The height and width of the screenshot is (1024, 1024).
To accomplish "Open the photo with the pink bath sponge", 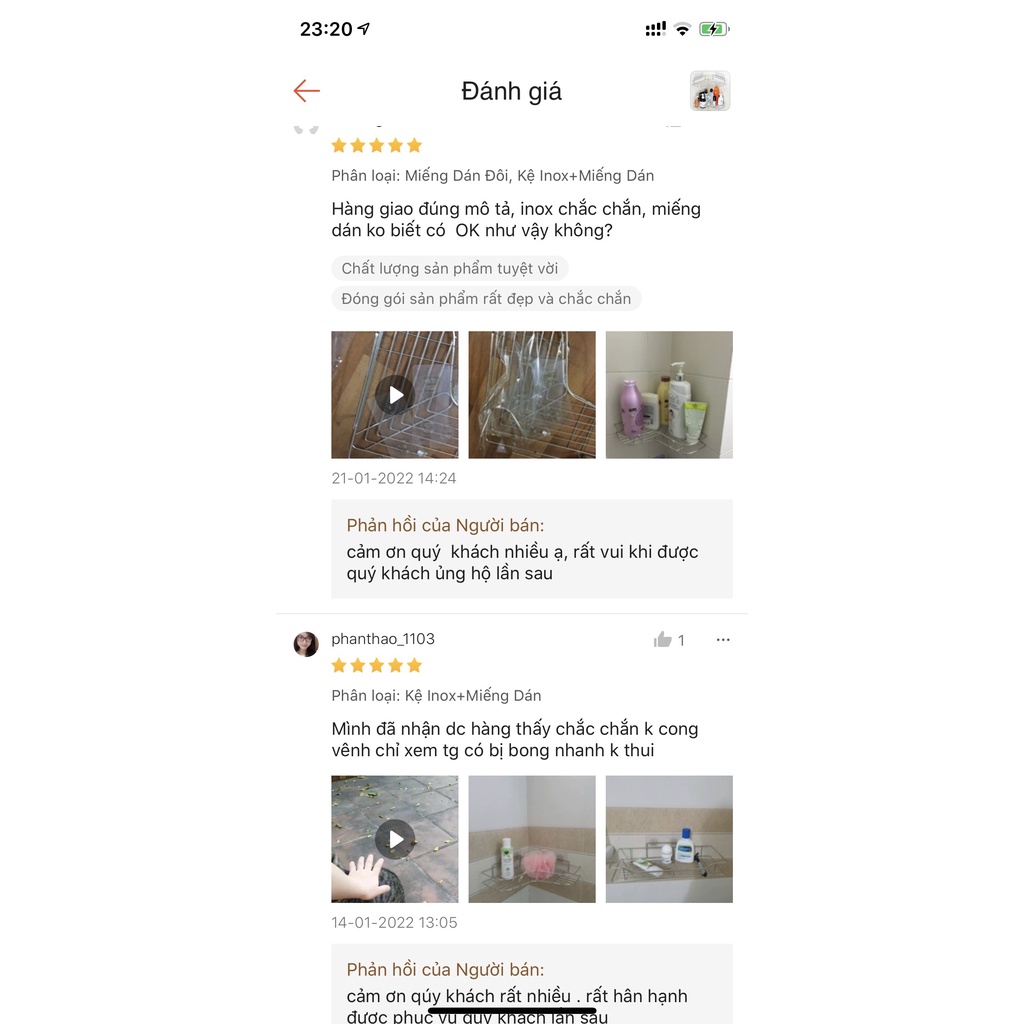I will [532, 839].
